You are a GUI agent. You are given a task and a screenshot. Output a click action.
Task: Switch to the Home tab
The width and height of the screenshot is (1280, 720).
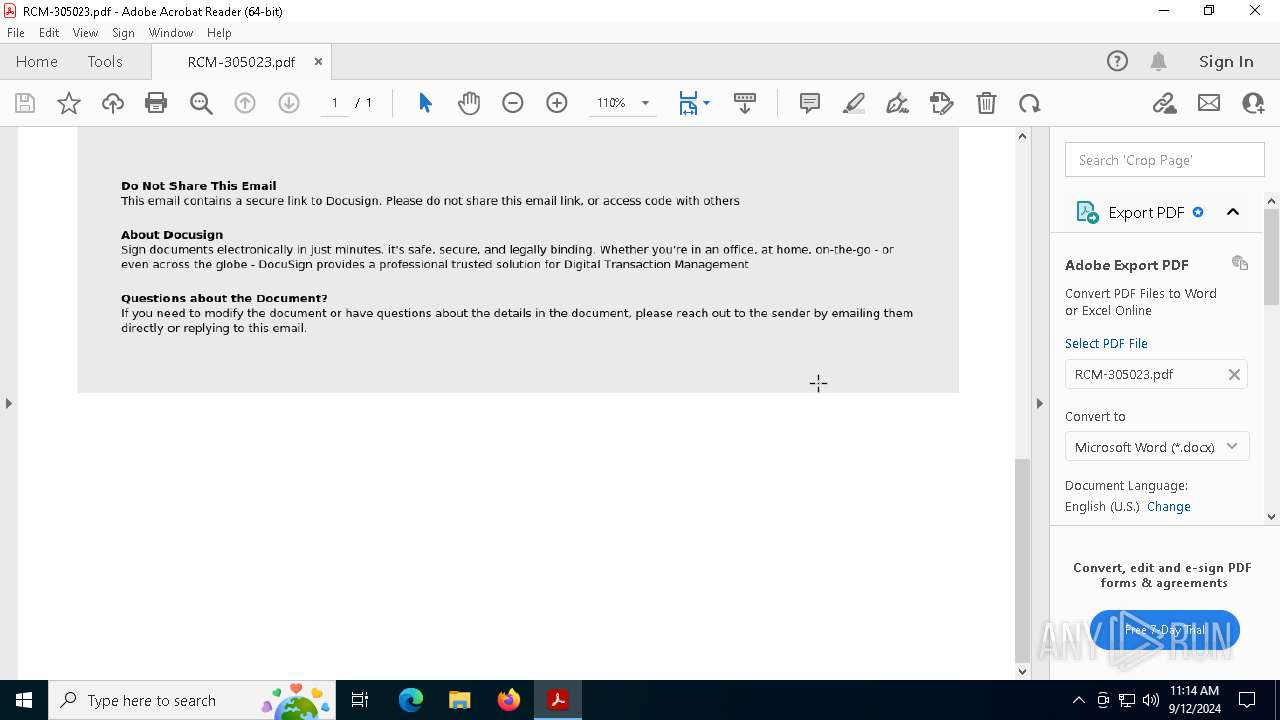[x=37, y=62]
